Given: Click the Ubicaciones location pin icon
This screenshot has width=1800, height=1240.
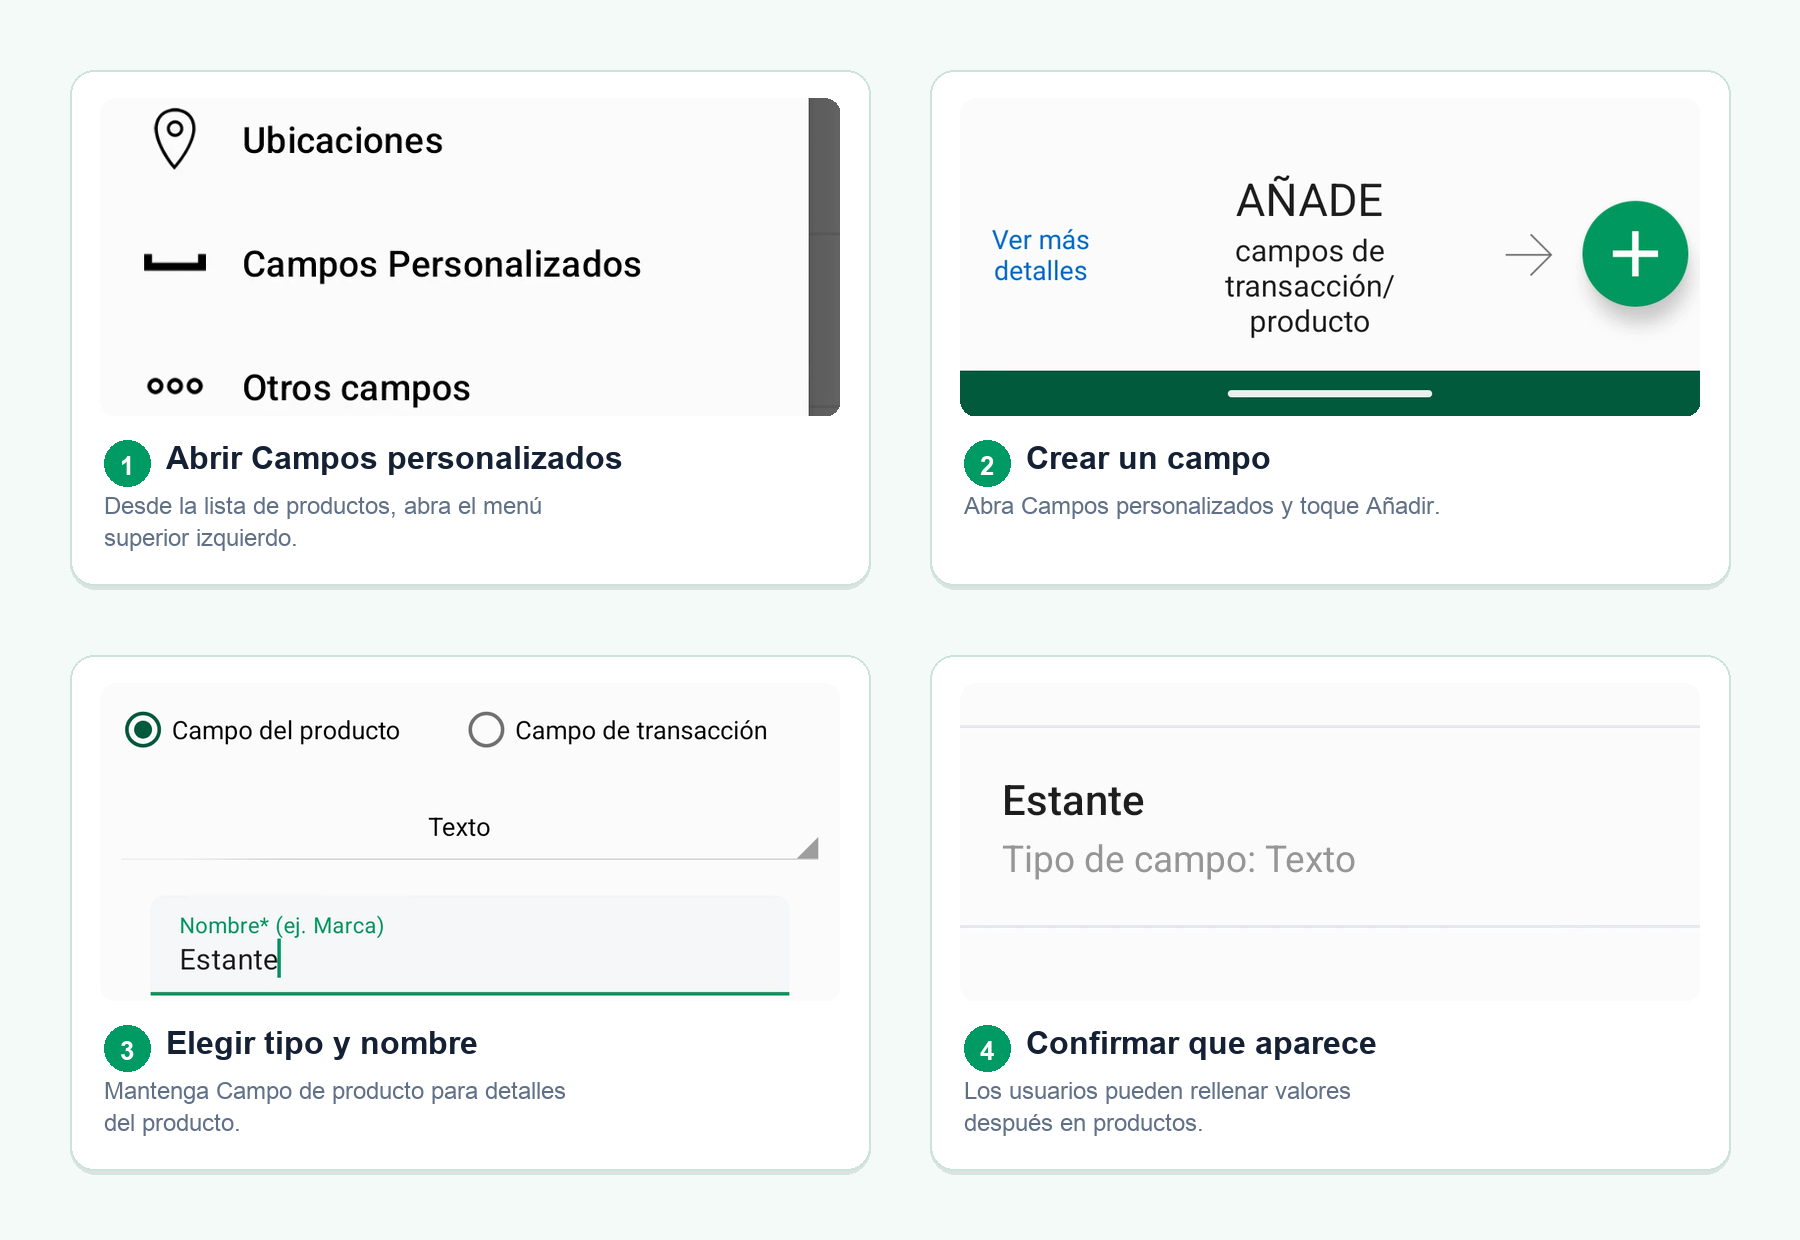Looking at the screenshot, I should [x=174, y=138].
